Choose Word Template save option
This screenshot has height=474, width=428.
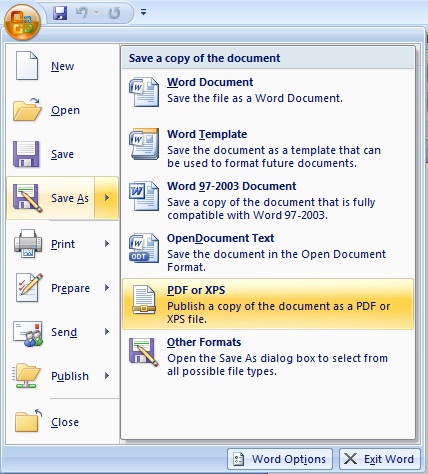[x=268, y=148]
